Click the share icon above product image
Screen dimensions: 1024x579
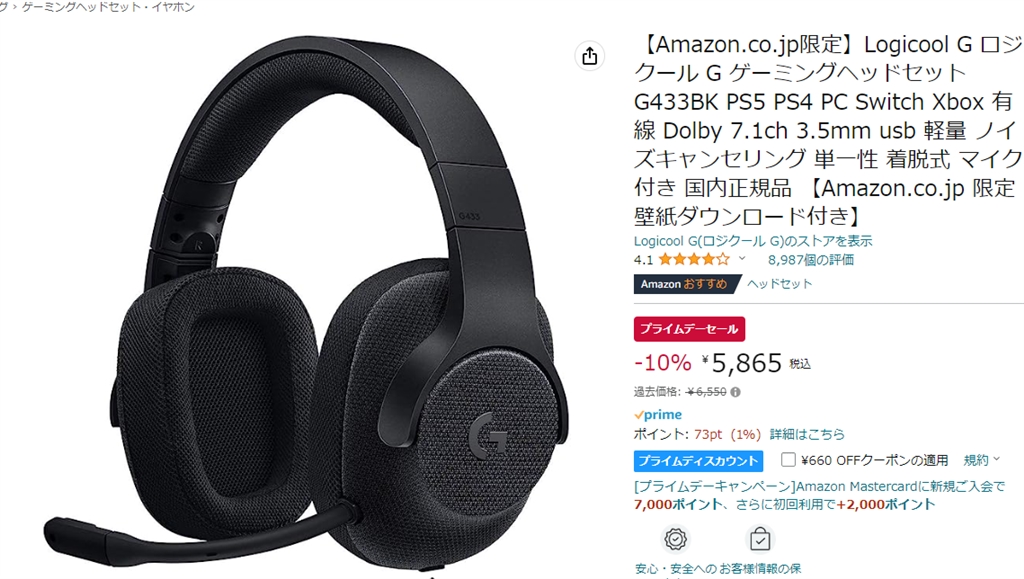click(x=590, y=56)
